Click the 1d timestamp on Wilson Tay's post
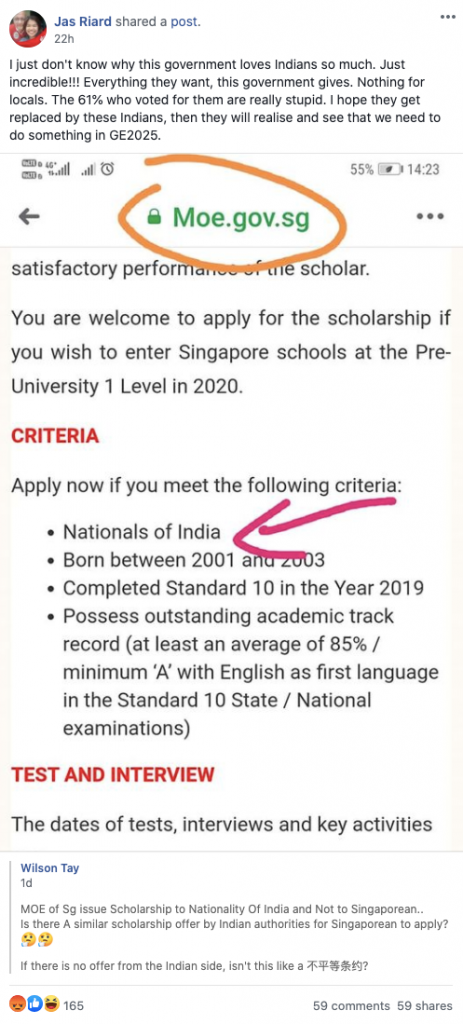463x1024 pixels. [26, 883]
